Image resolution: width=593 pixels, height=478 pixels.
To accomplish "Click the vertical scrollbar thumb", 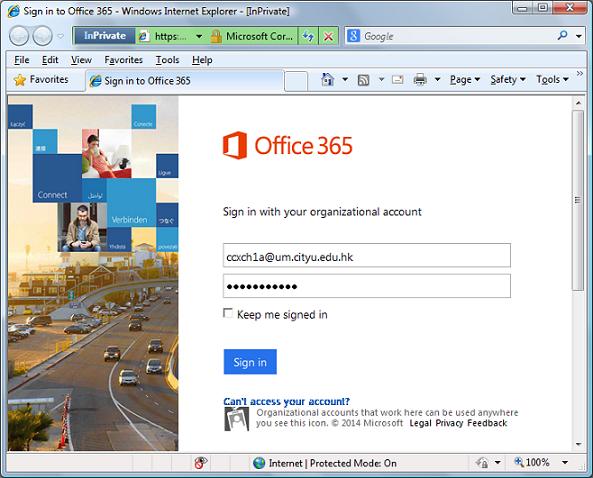I will click(x=578, y=200).
